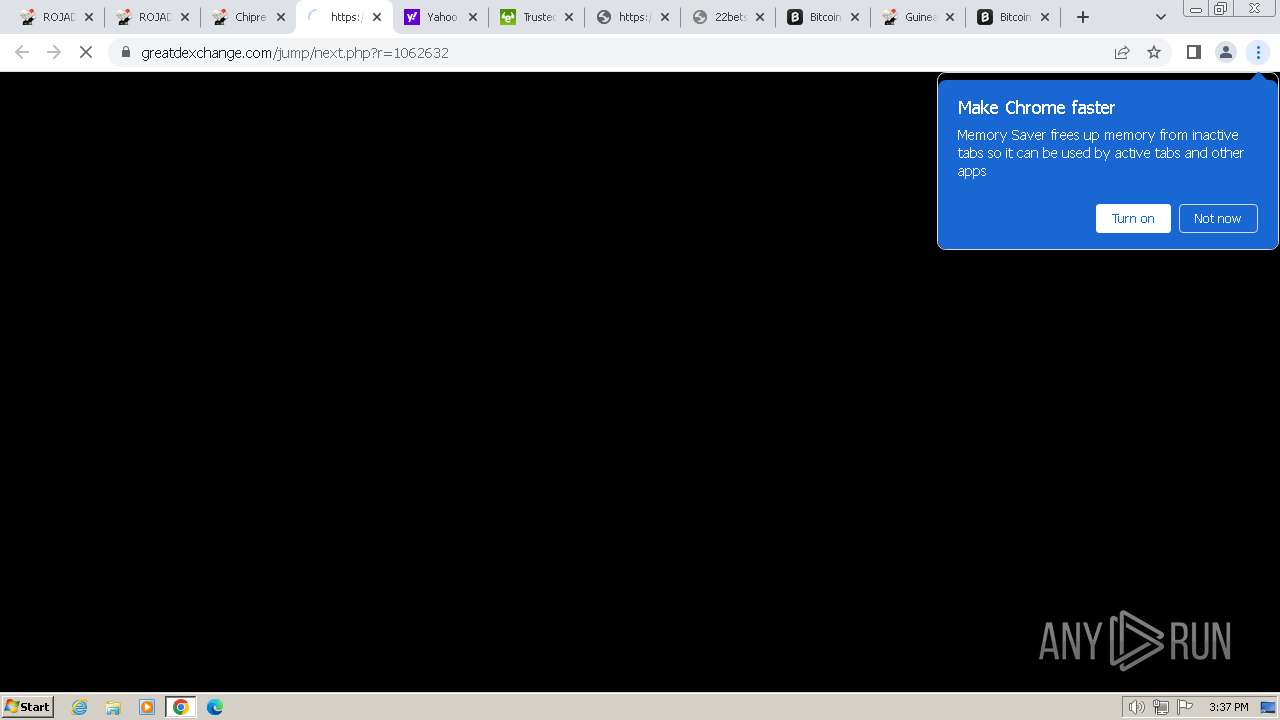Open a new tab with plus button

(x=1083, y=17)
